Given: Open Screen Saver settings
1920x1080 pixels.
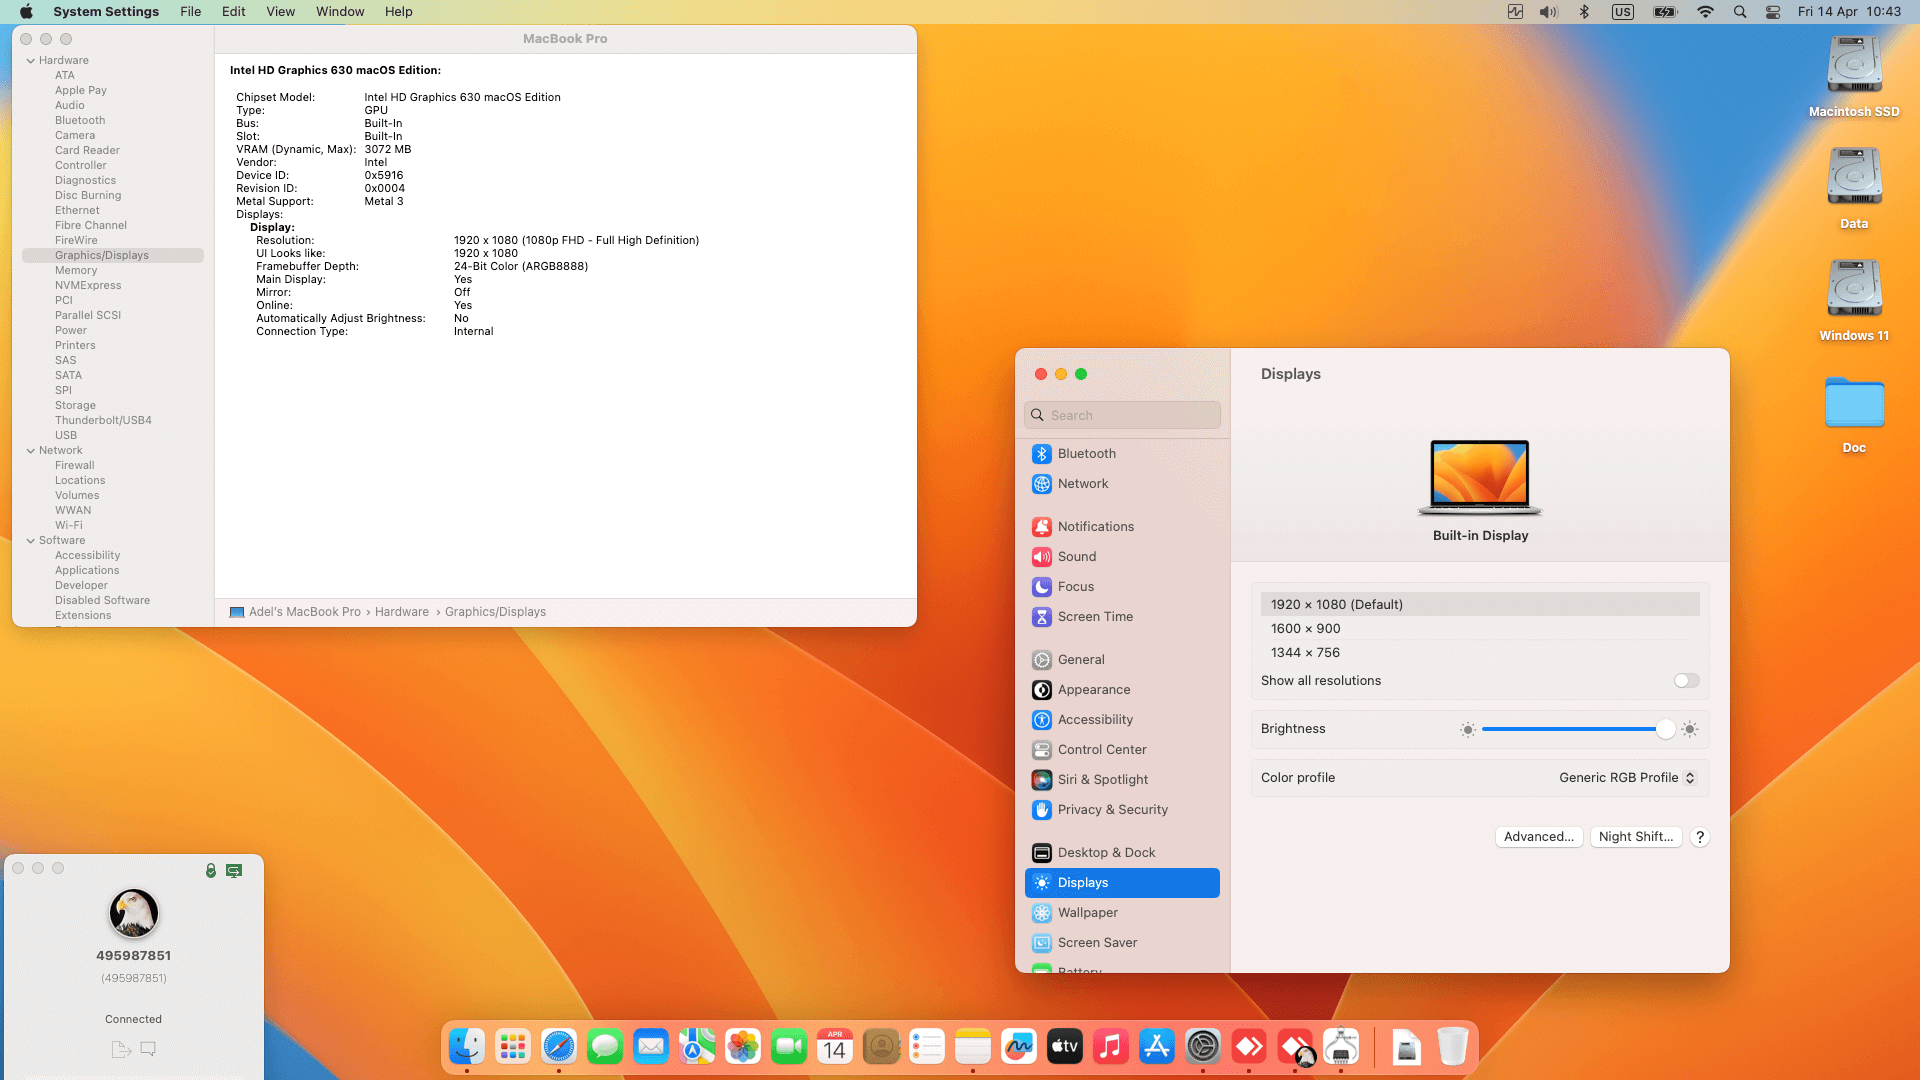Looking at the screenshot, I should pos(1097,942).
